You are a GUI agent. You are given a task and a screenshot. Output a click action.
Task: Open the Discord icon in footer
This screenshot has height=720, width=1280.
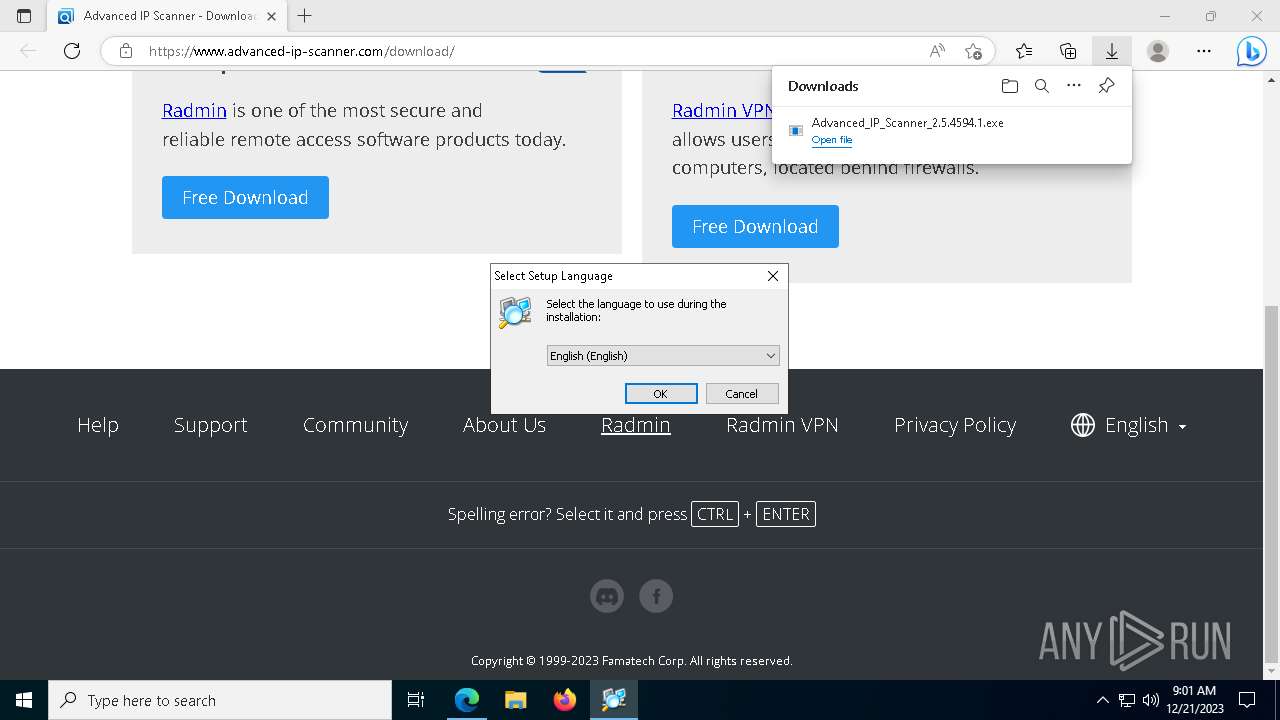[607, 596]
